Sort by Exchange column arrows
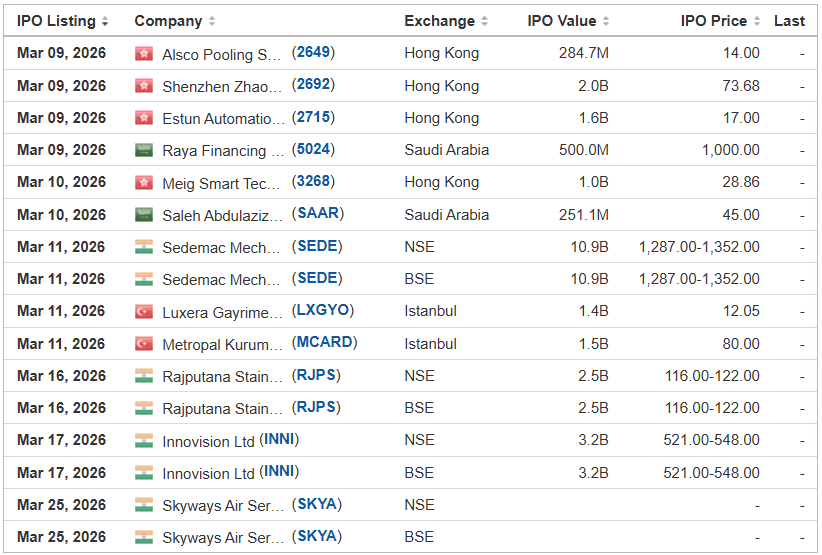Screen dimensions: 822x555 (484, 21)
